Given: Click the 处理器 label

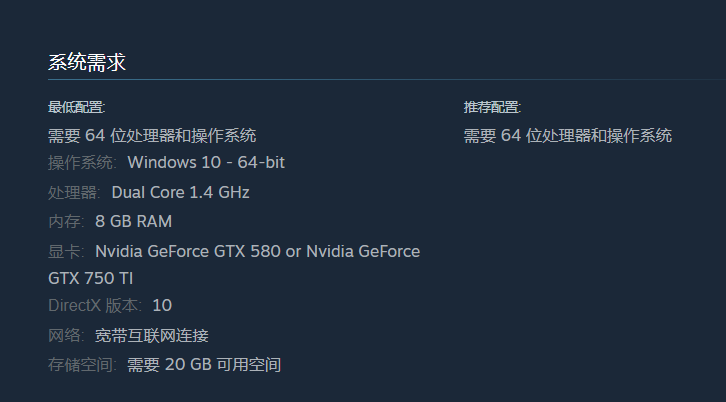Looking at the screenshot, I should click(74, 193).
